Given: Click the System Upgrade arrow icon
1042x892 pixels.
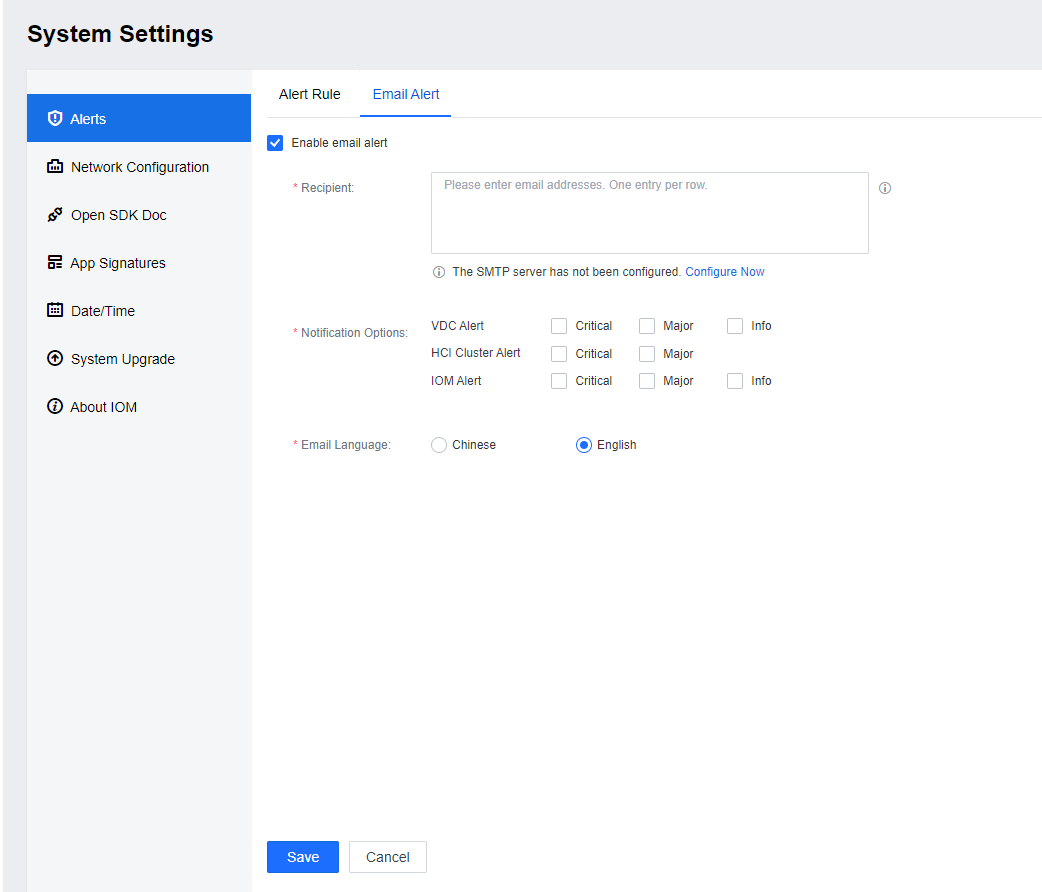Looking at the screenshot, I should coord(55,359).
